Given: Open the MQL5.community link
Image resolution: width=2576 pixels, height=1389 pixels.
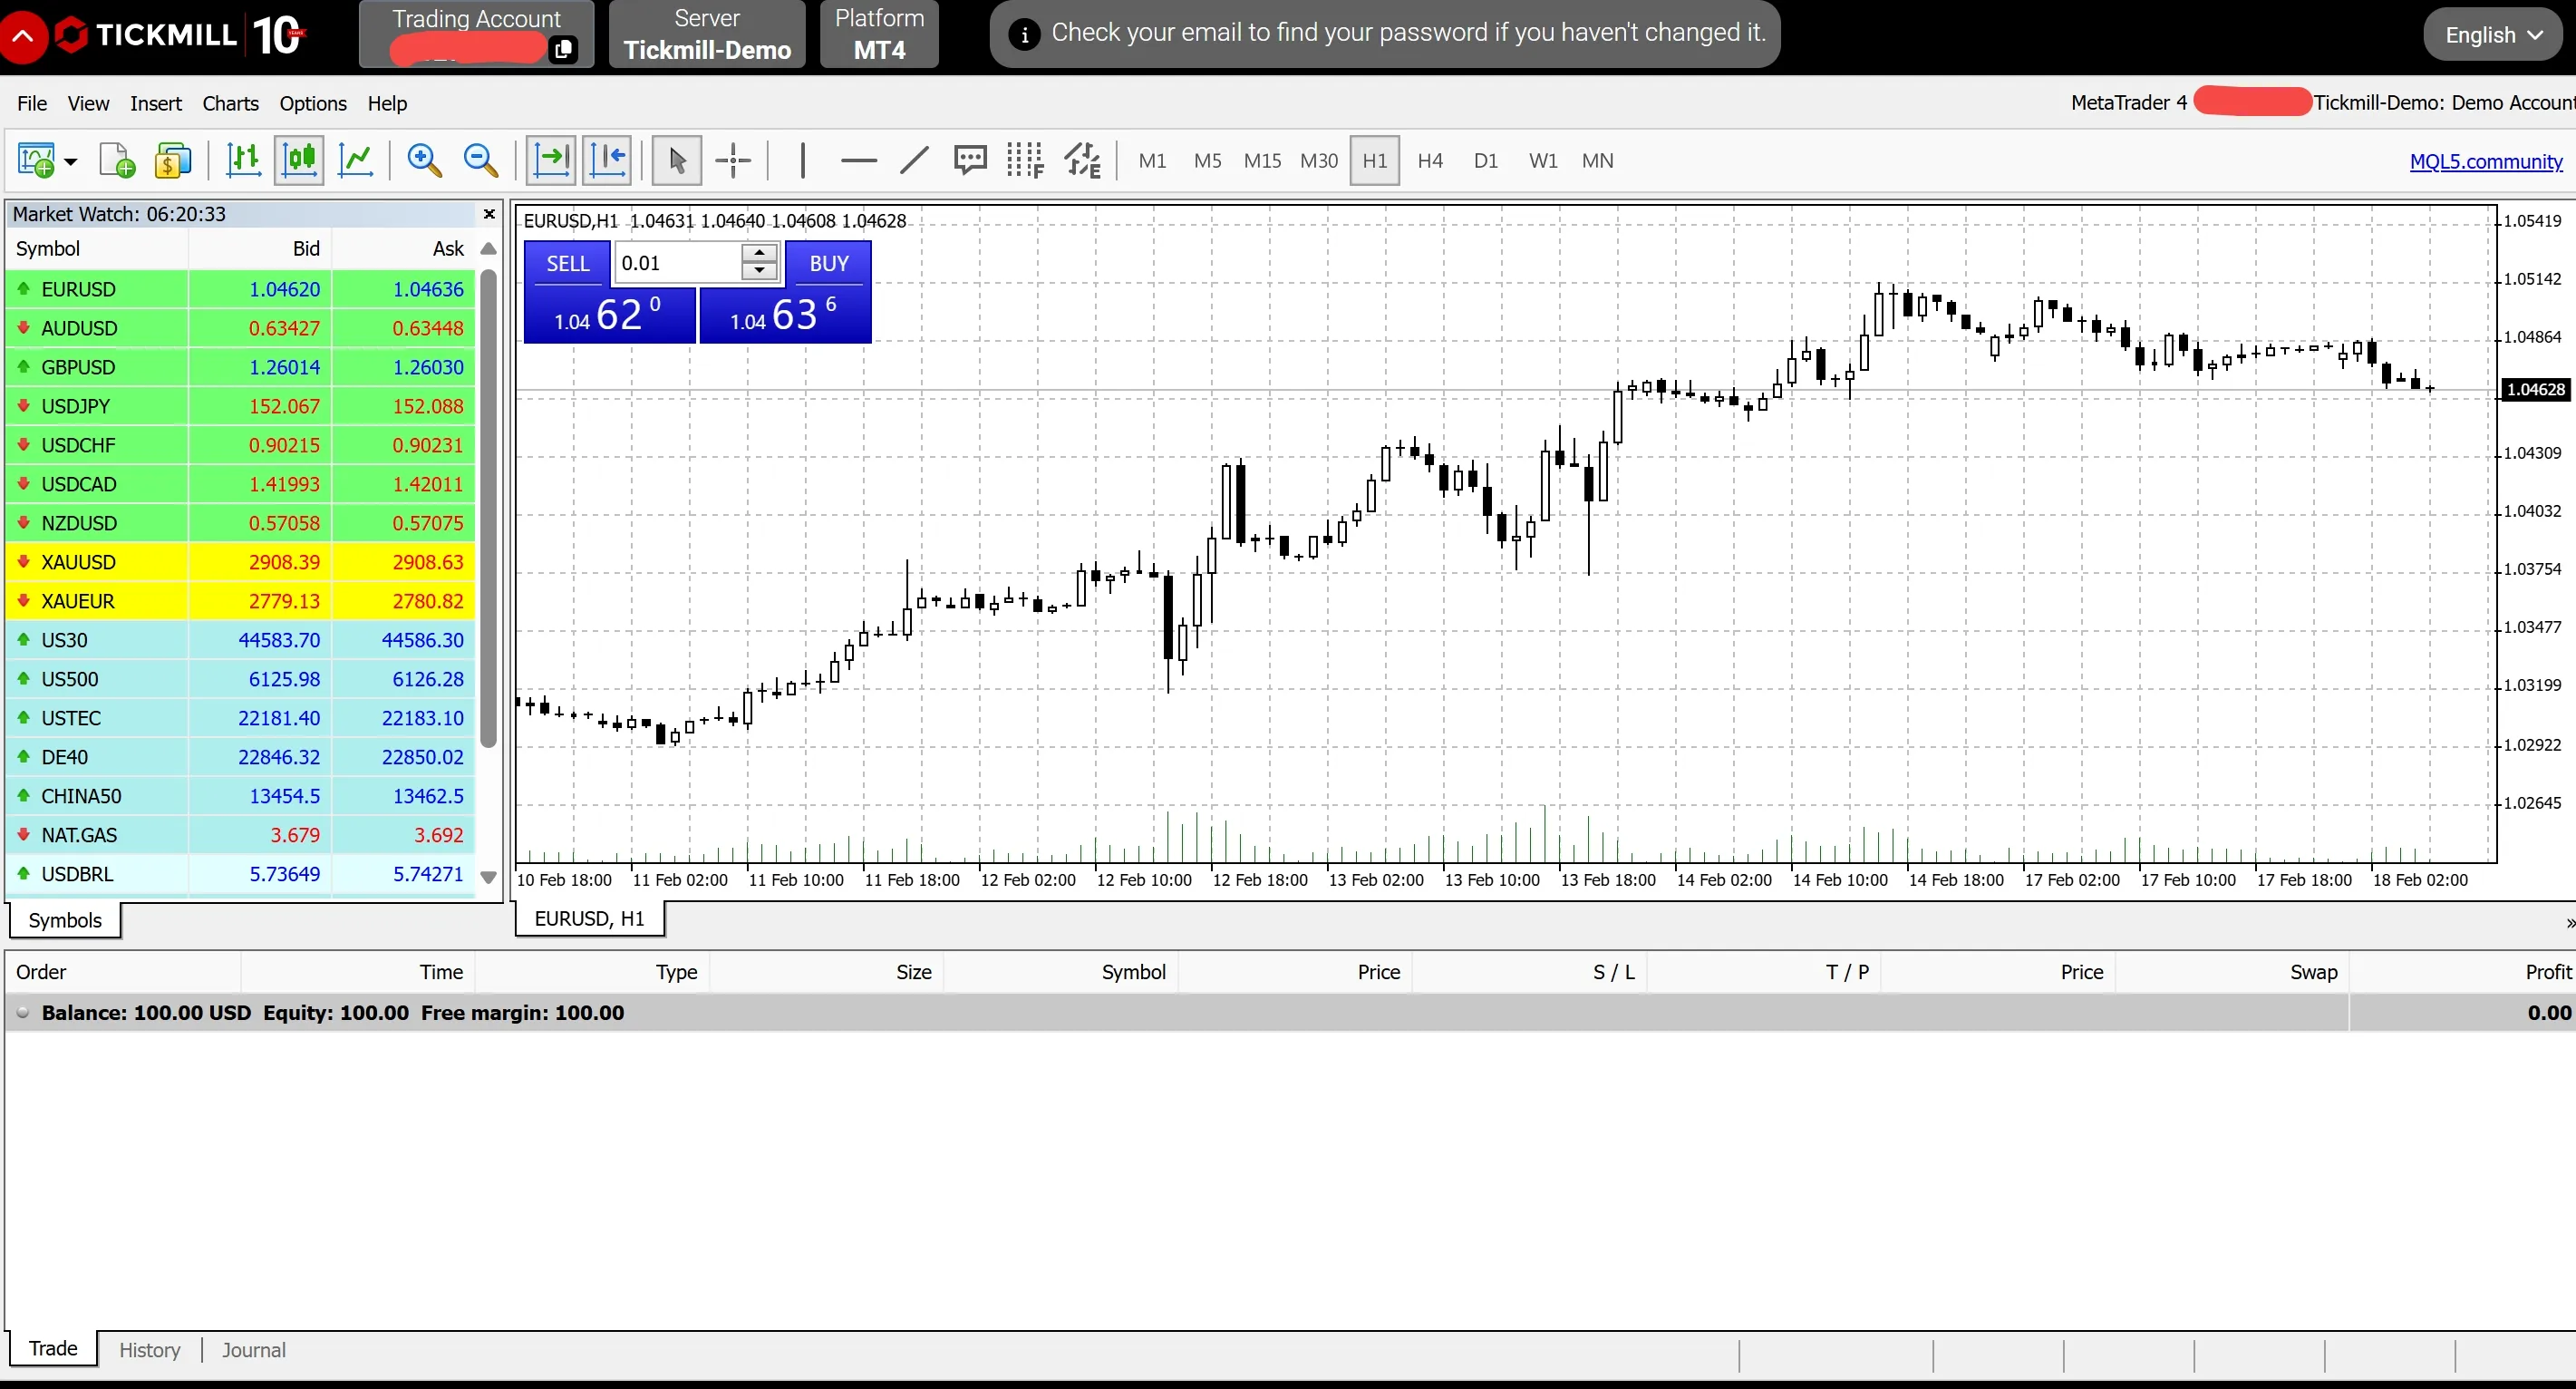Looking at the screenshot, I should [x=2486, y=162].
